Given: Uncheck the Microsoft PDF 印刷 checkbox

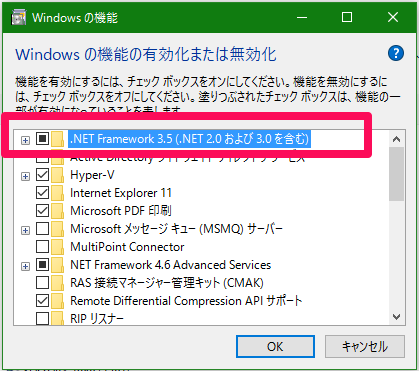Looking at the screenshot, I should click(x=42, y=211).
